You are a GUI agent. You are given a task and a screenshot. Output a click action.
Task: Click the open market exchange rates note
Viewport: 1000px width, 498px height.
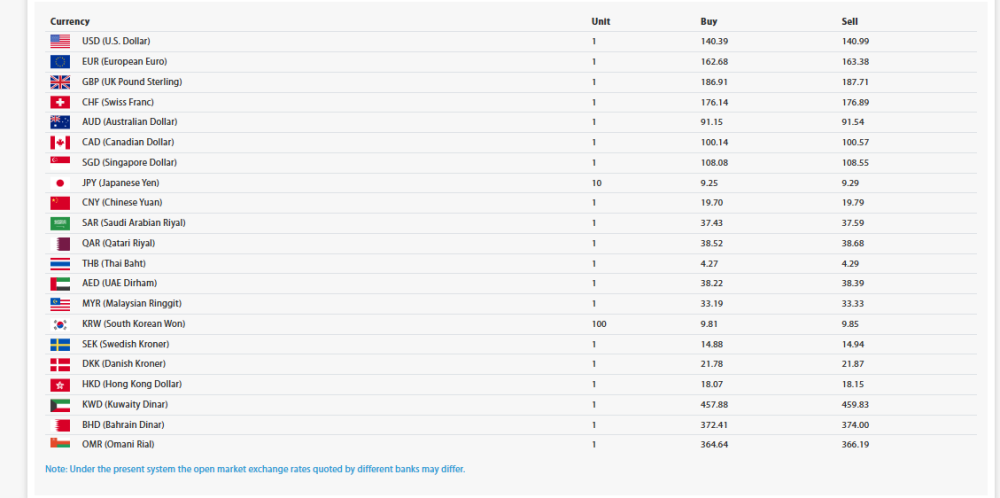point(255,469)
